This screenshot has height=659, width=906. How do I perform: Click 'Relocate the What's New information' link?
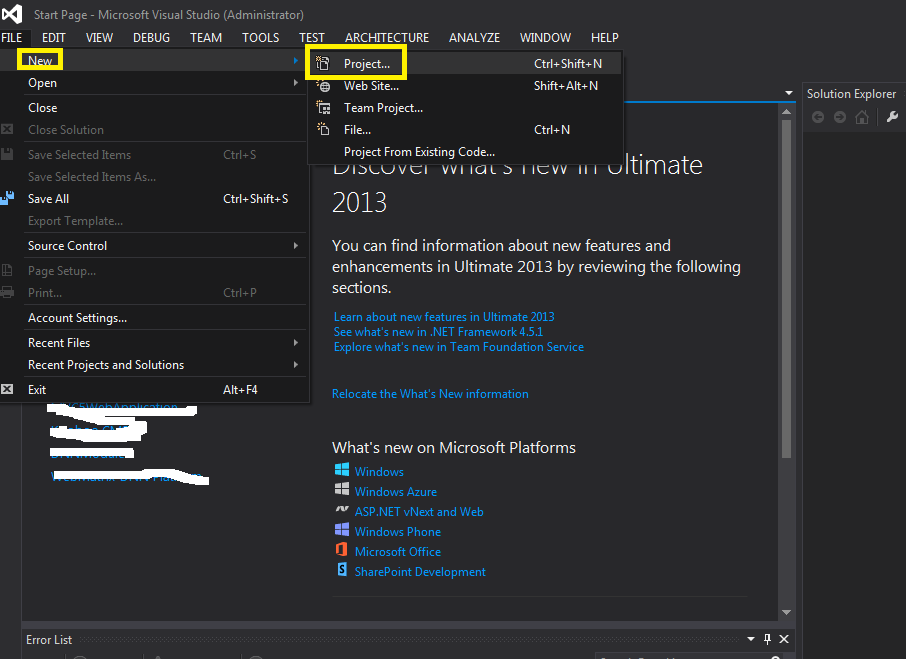tap(430, 394)
